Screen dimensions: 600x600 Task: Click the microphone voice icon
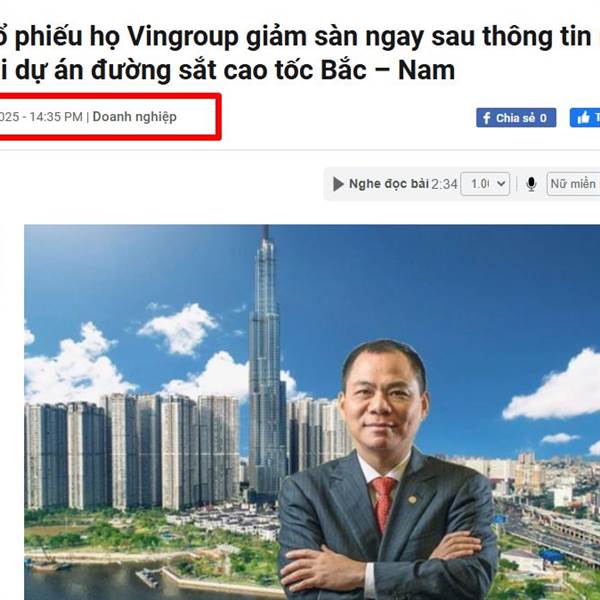(x=531, y=184)
